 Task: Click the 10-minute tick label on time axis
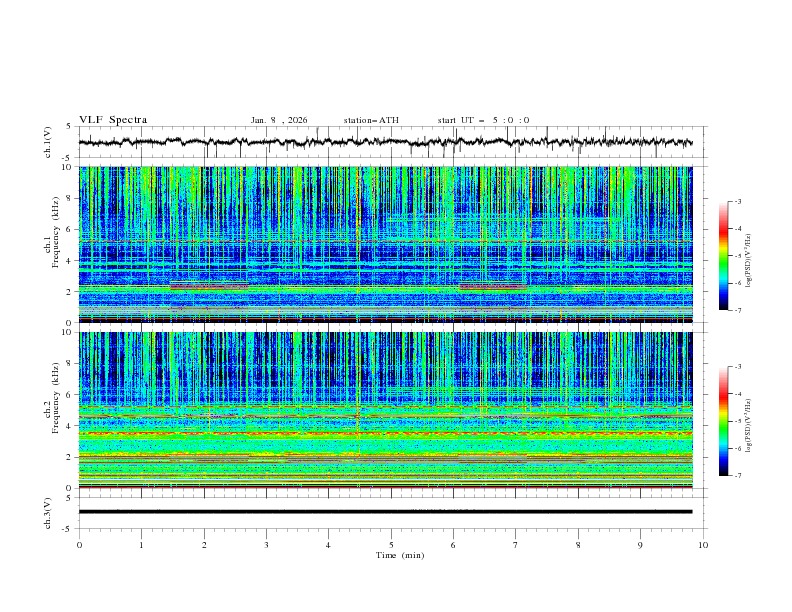point(703,545)
